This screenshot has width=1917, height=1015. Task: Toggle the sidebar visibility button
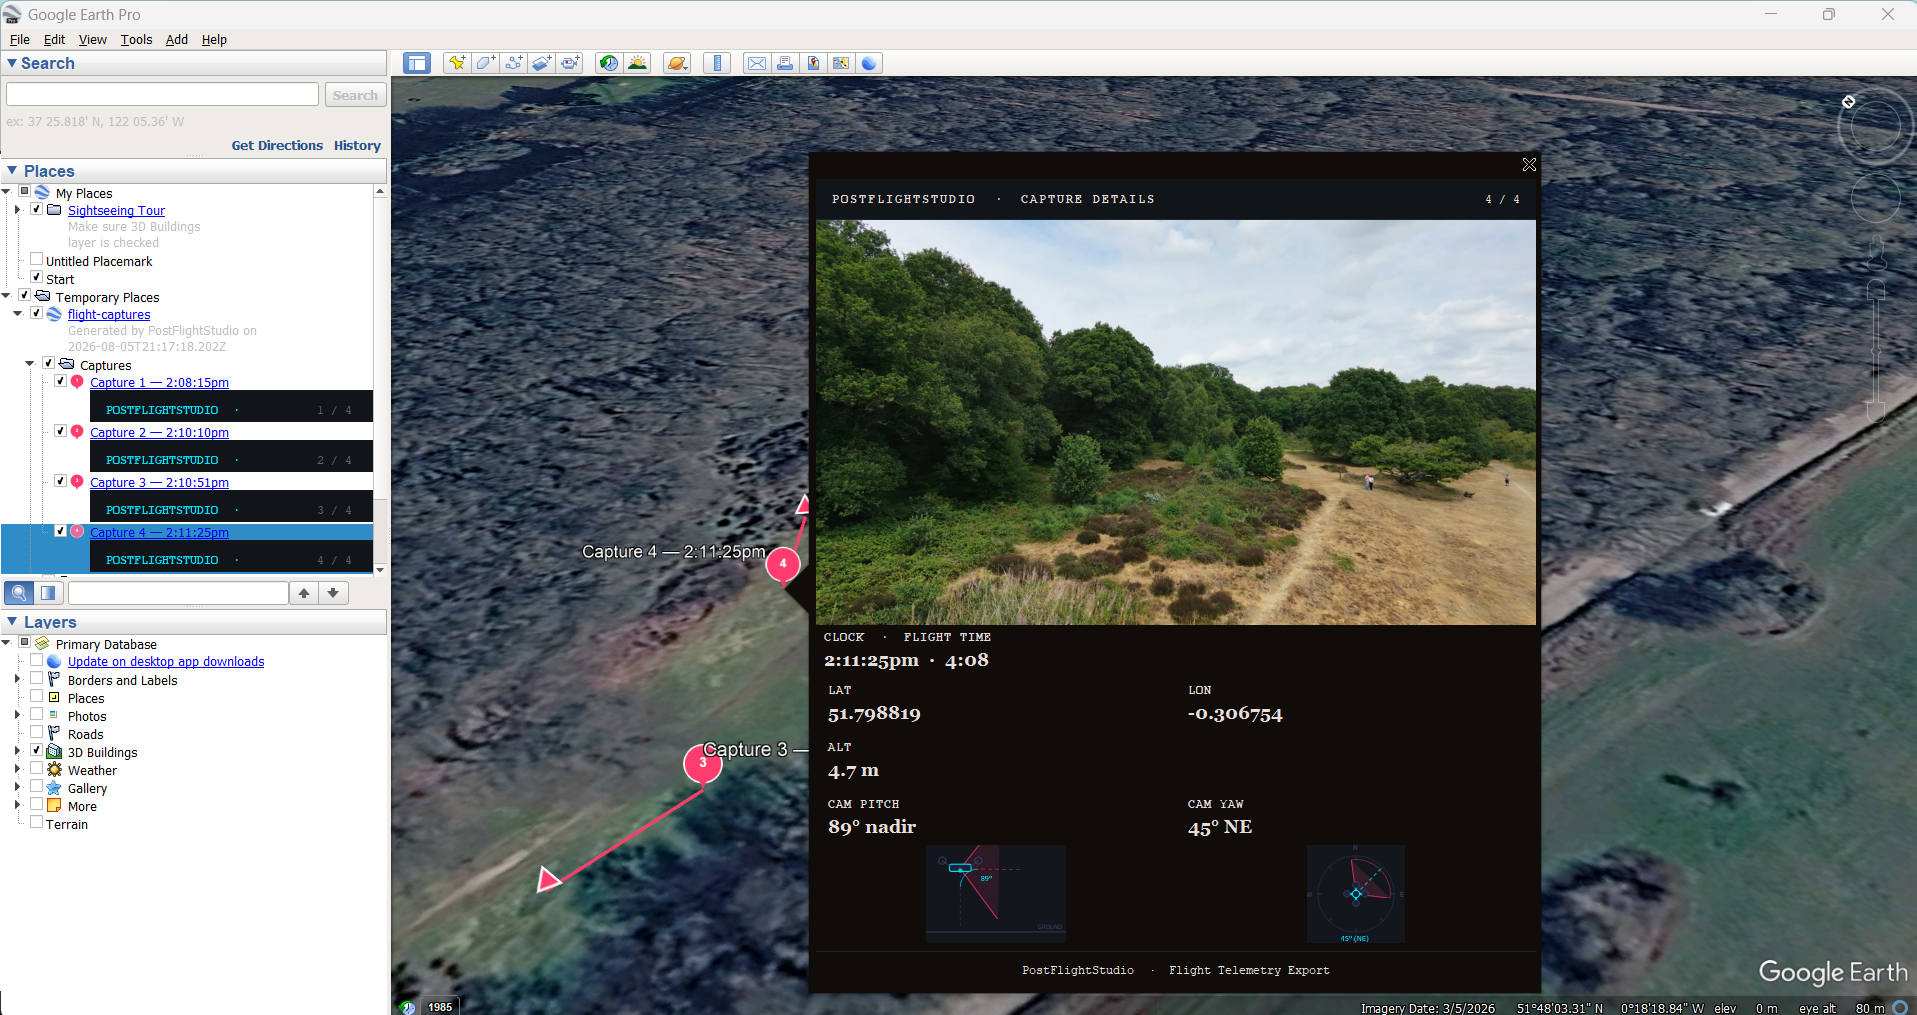click(x=416, y=63)
